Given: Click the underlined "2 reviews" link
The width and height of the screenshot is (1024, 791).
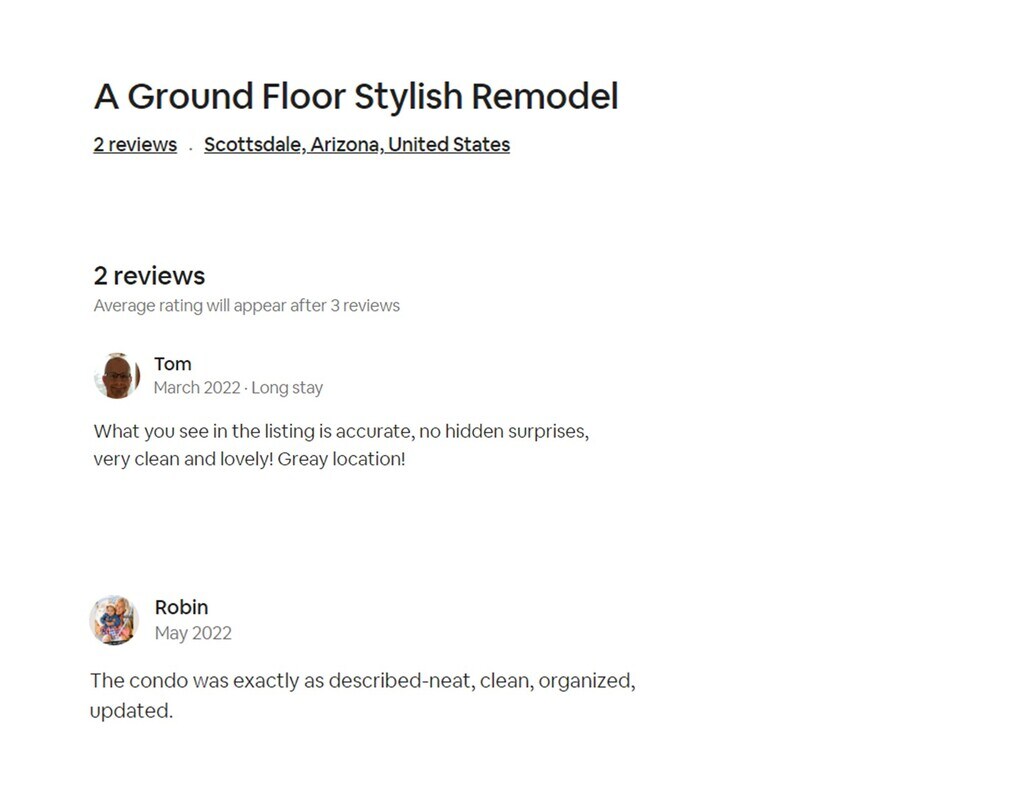Looking at the screenshot, I should 135,144.
